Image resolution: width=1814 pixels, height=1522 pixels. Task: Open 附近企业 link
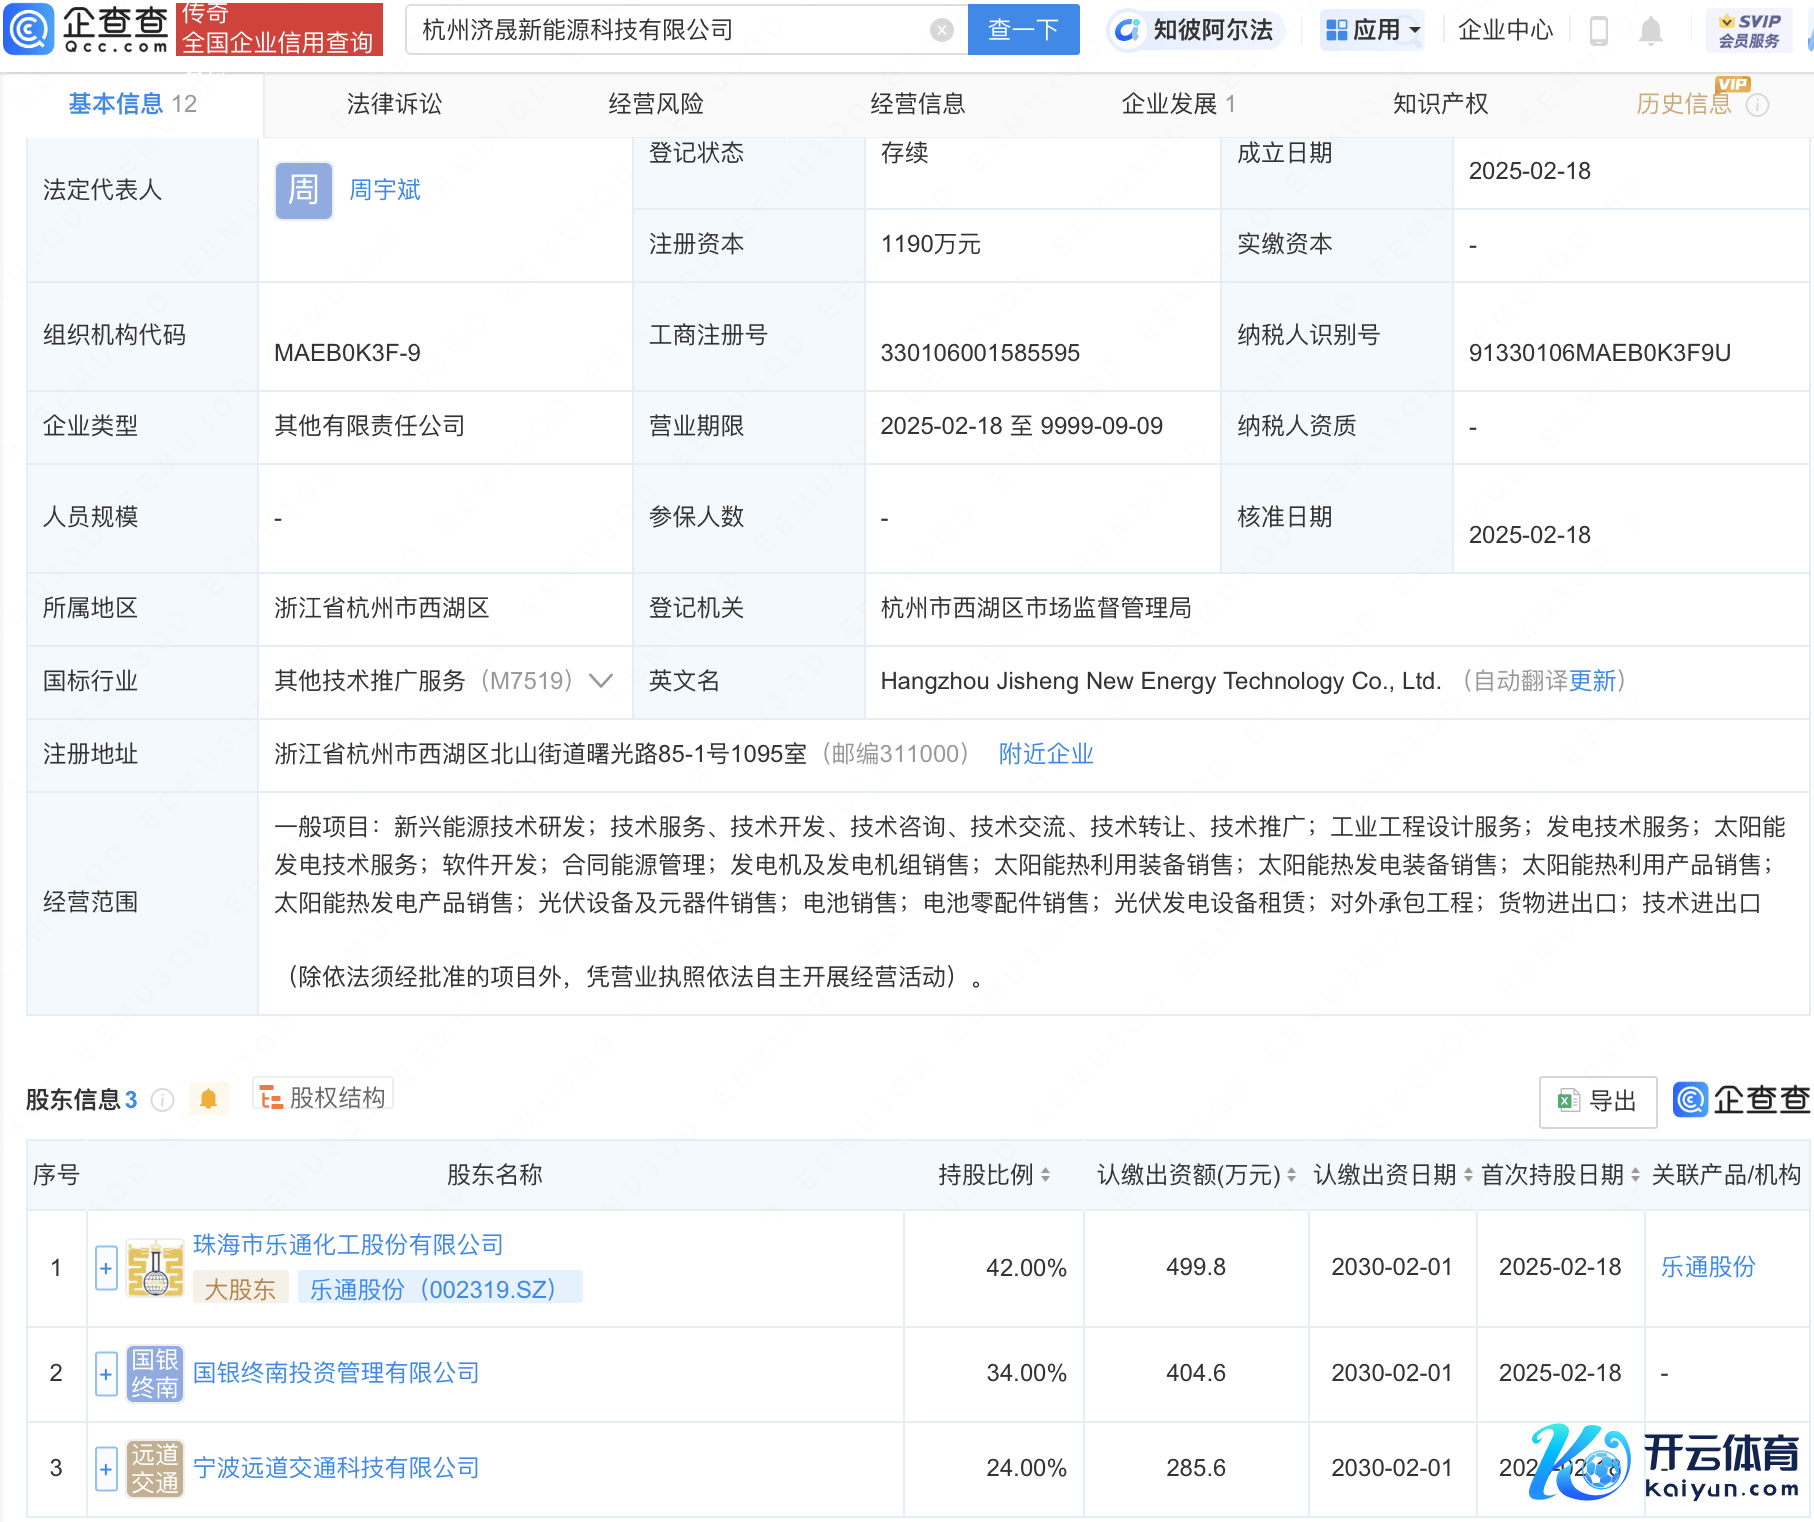coord(1046,754)
